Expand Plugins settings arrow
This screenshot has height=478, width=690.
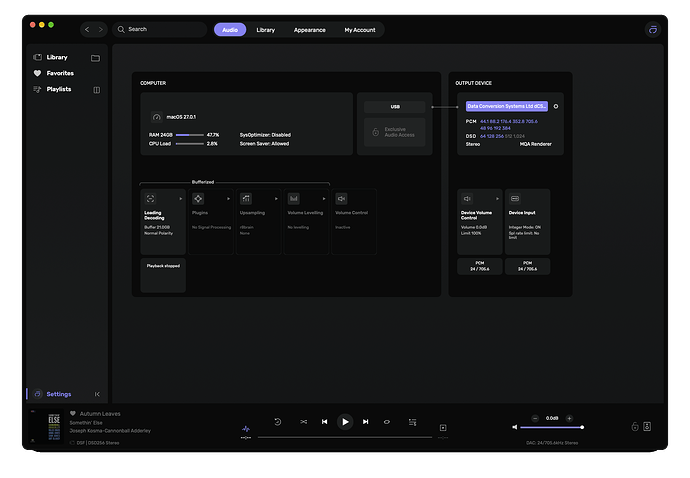click(x=228, y=199)
